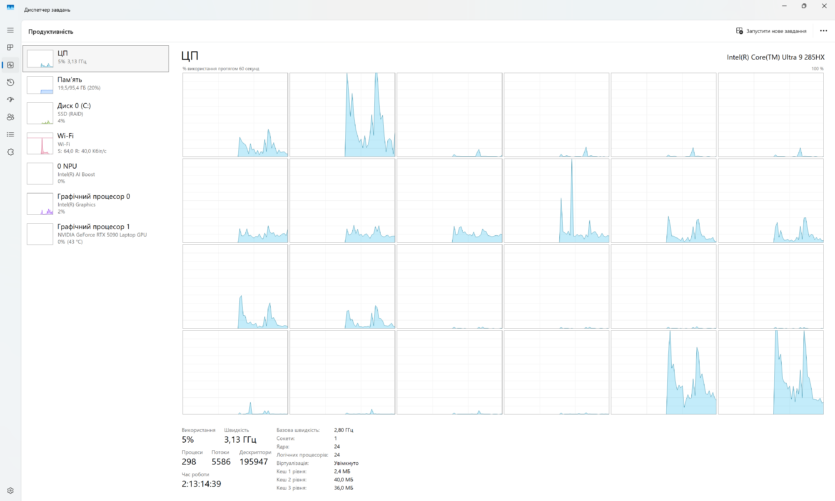
Task: Click the 'Віртуалізація' label
Action: coord(292,463)
